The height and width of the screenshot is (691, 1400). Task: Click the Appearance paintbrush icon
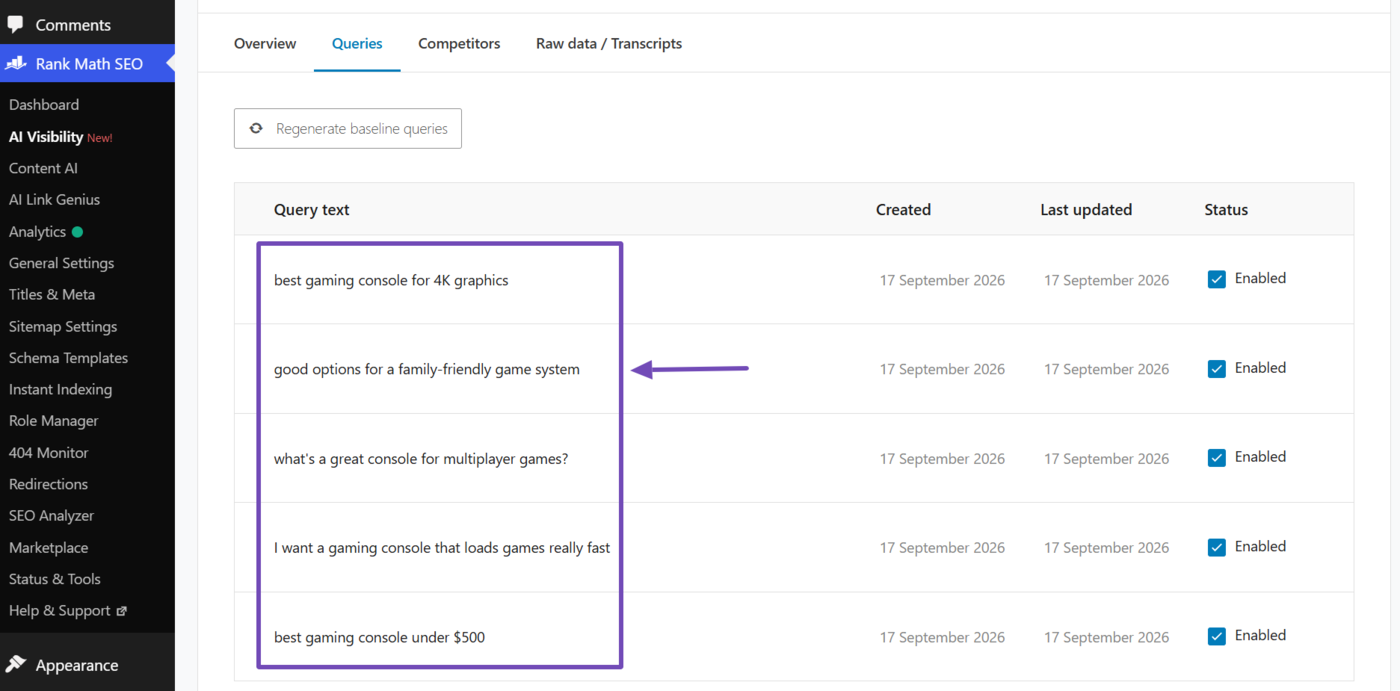click(x=15, y=664)
